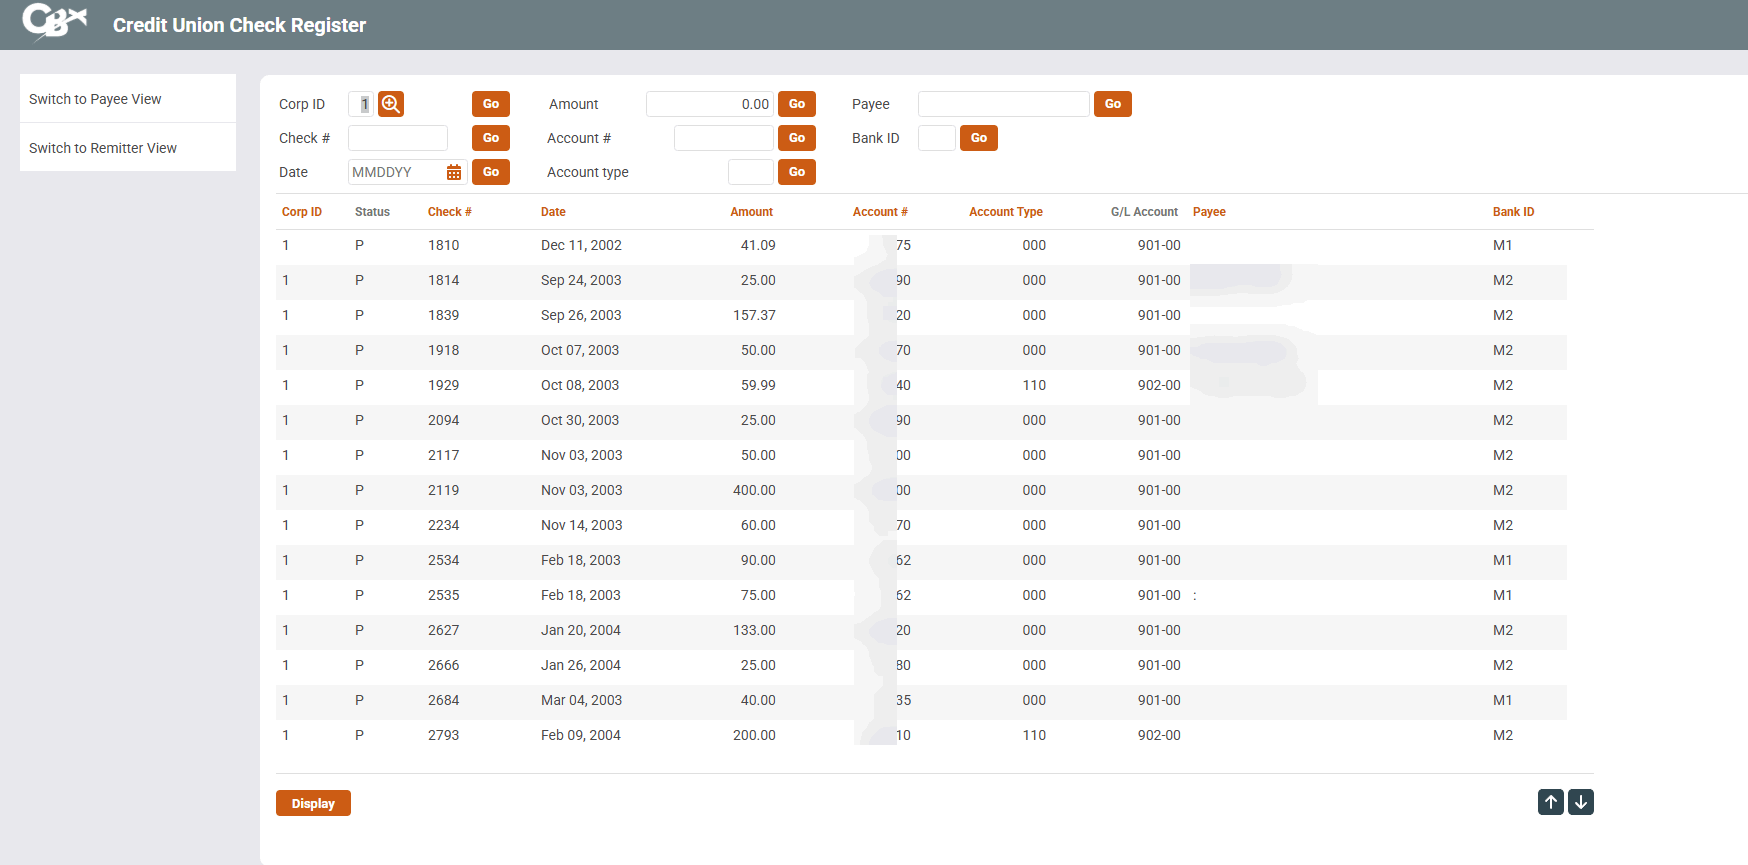The width and height of the screenshot is (1748, 865).
Task: Focus the Account type input field
Action: pos(751,172)
